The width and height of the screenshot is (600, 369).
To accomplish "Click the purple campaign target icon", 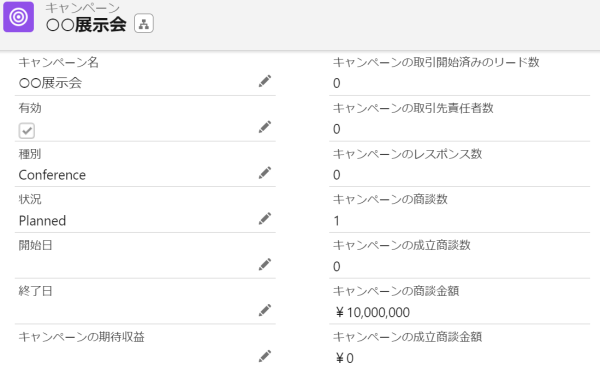I will [x=18, y=17].
